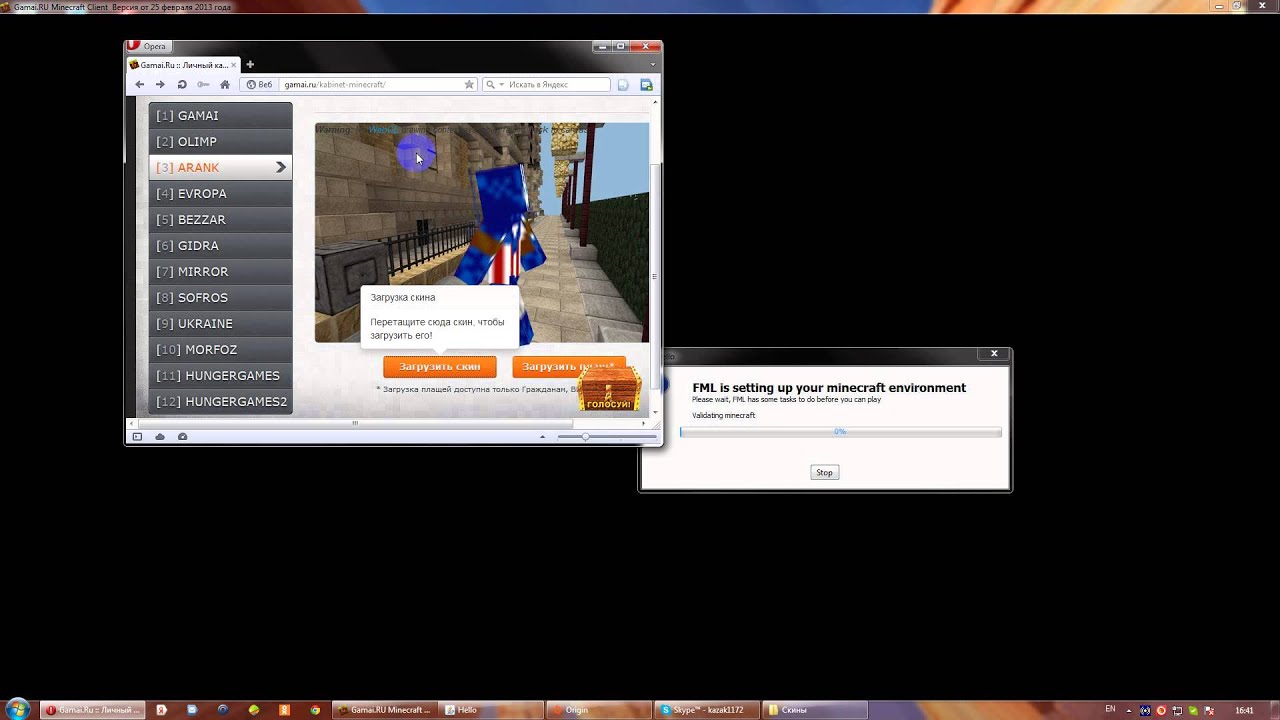This screenshot has height=720, width=1280.
Task: Close the Gamai.Ru tab
Action: click(x=233, y=65)
